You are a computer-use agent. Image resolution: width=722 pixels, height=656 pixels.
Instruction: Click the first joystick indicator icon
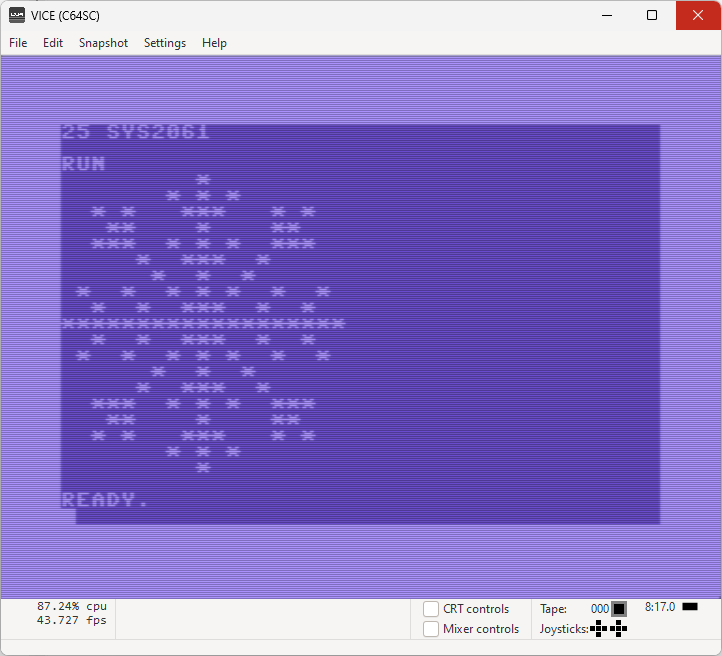(599, 629)
